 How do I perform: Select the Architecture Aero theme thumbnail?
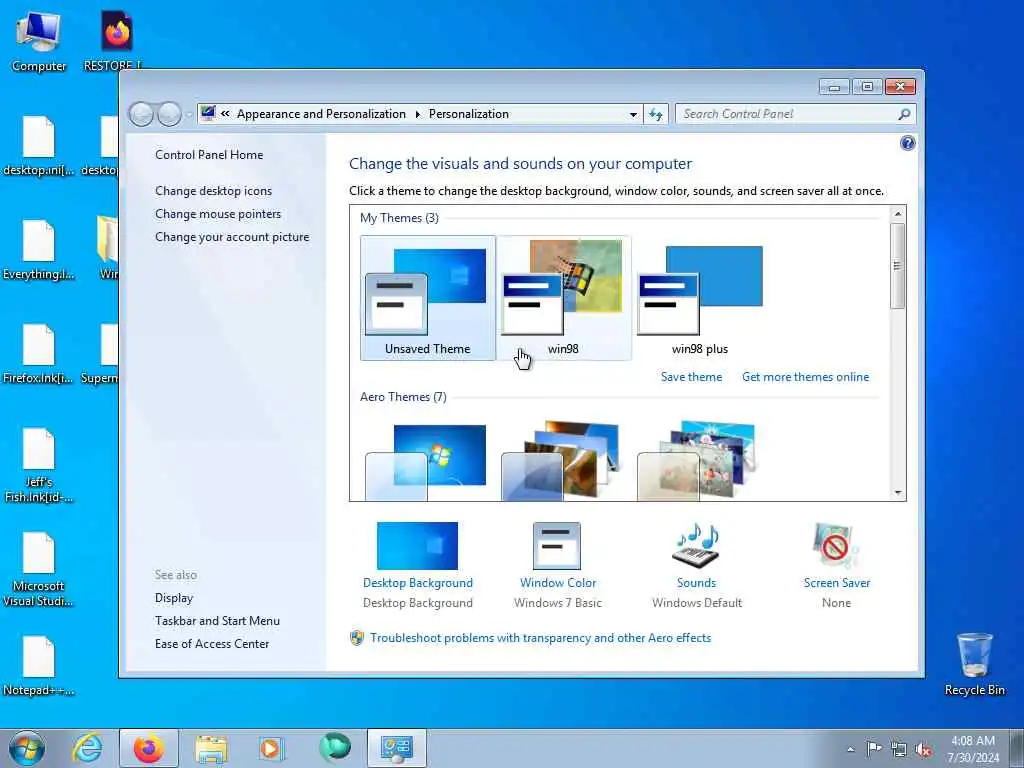564,461
